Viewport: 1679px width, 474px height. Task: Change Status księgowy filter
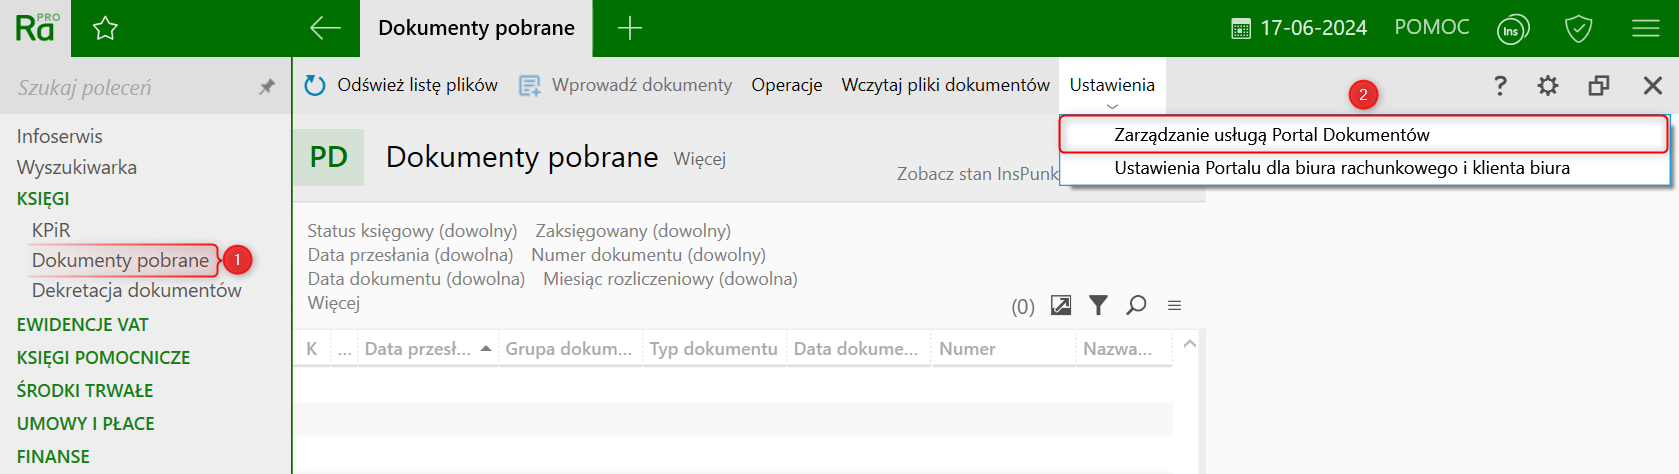click(x=412, y=231)
